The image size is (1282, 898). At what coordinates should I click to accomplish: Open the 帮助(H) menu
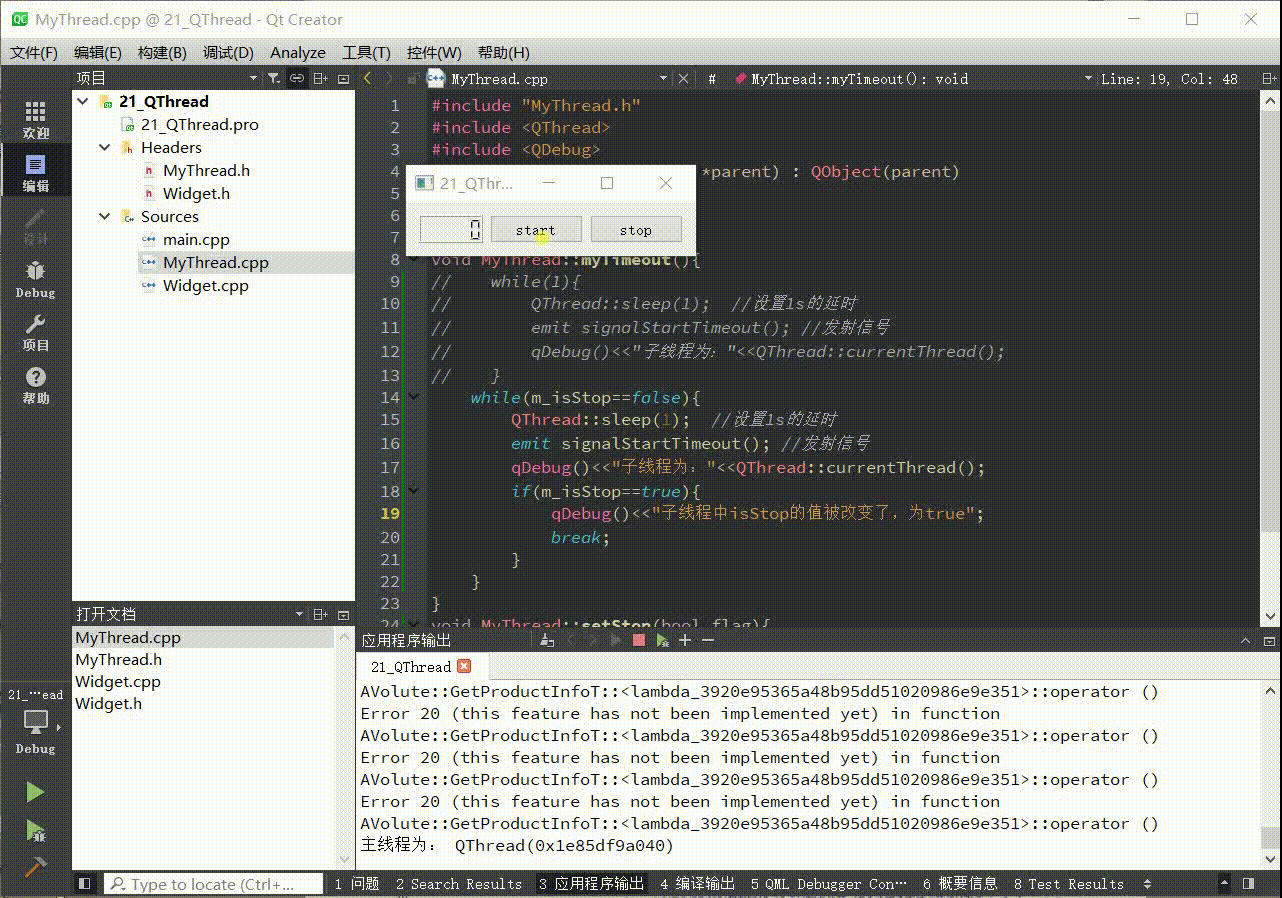tap(503, 52)
